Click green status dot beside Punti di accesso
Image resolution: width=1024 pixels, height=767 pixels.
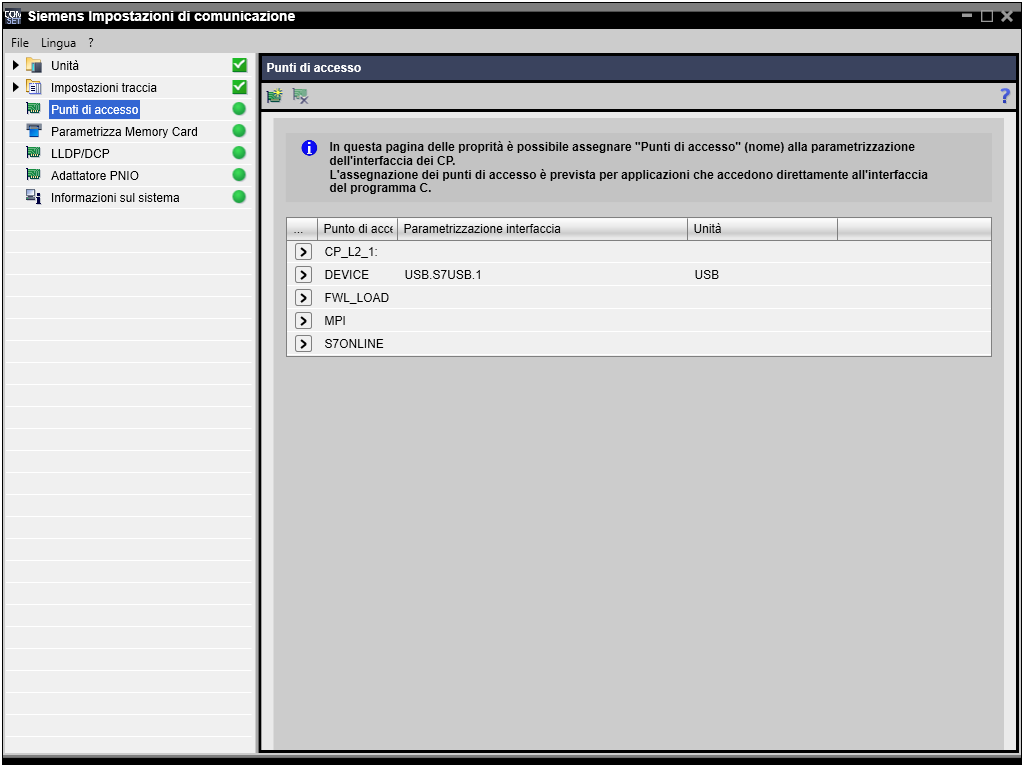tap(239, 108)
